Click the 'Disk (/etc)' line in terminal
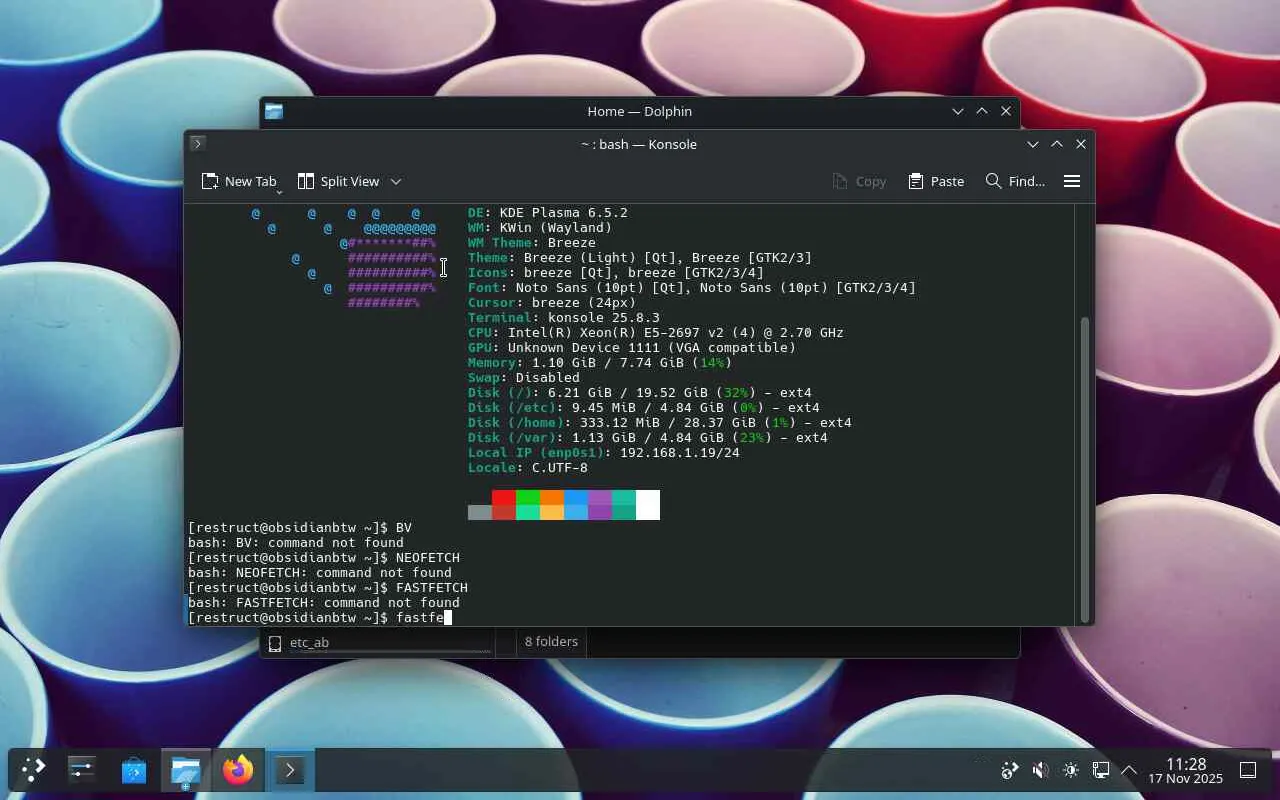Viewport: 1280px width, 800px height. (x=644, y=408)
